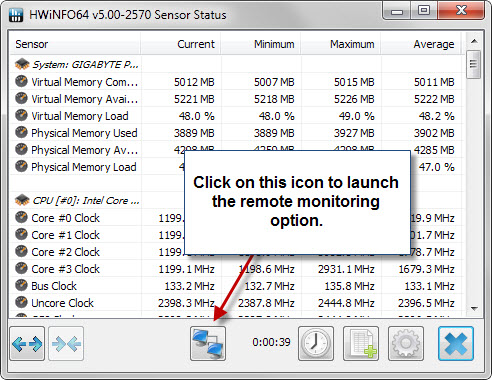Click the Minimum column header
Image resolution: width=492 pixels, height=380 pixels.
(x=261, y=44)
